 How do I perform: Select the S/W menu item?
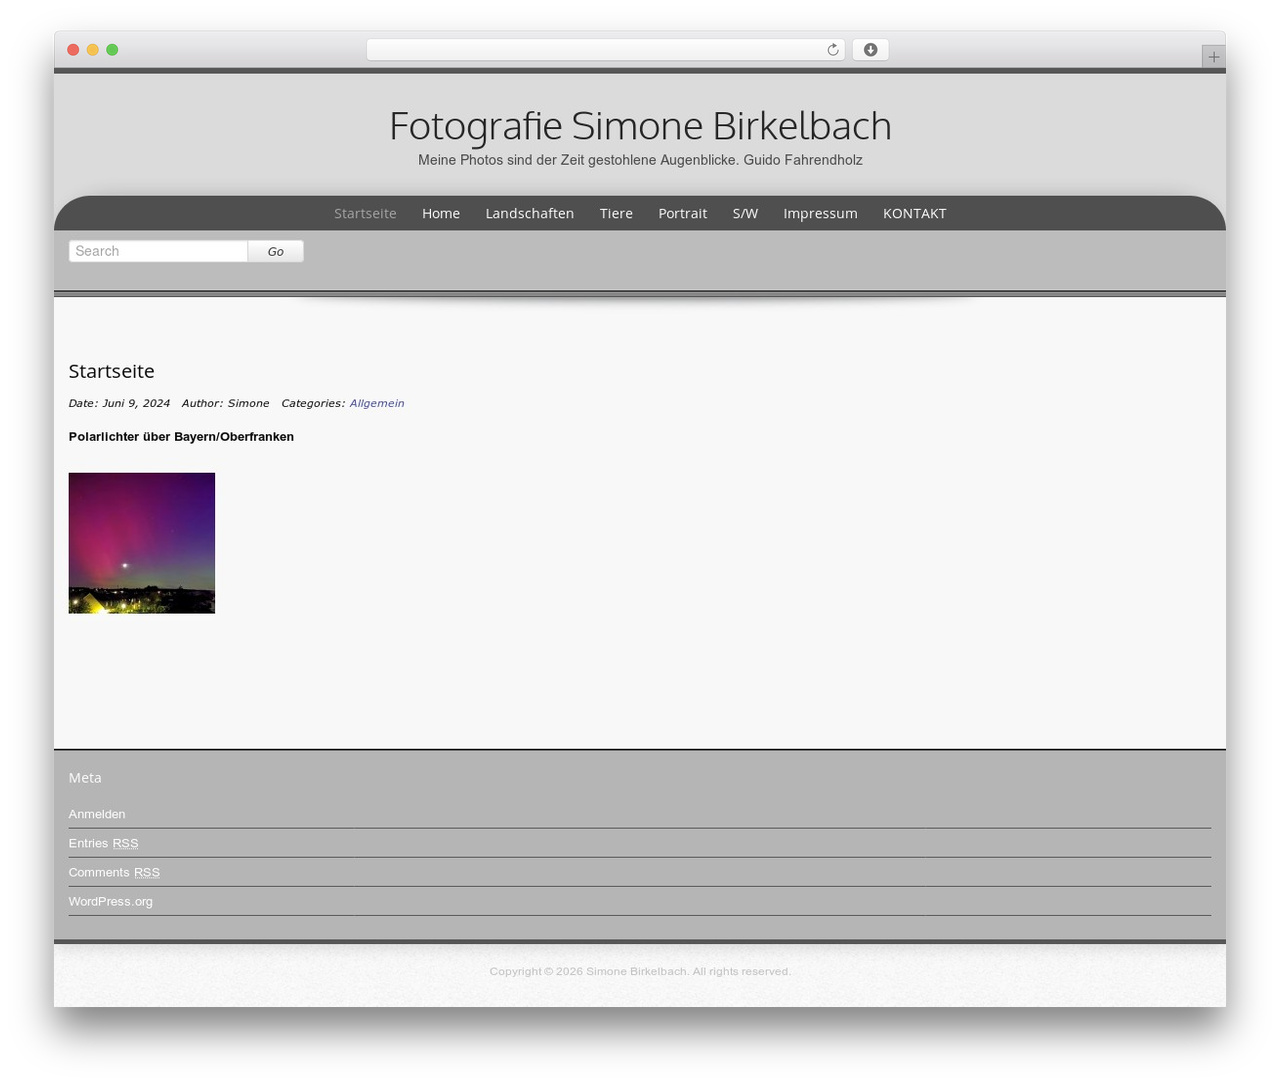pyautogui.click(x=745, y=213)
